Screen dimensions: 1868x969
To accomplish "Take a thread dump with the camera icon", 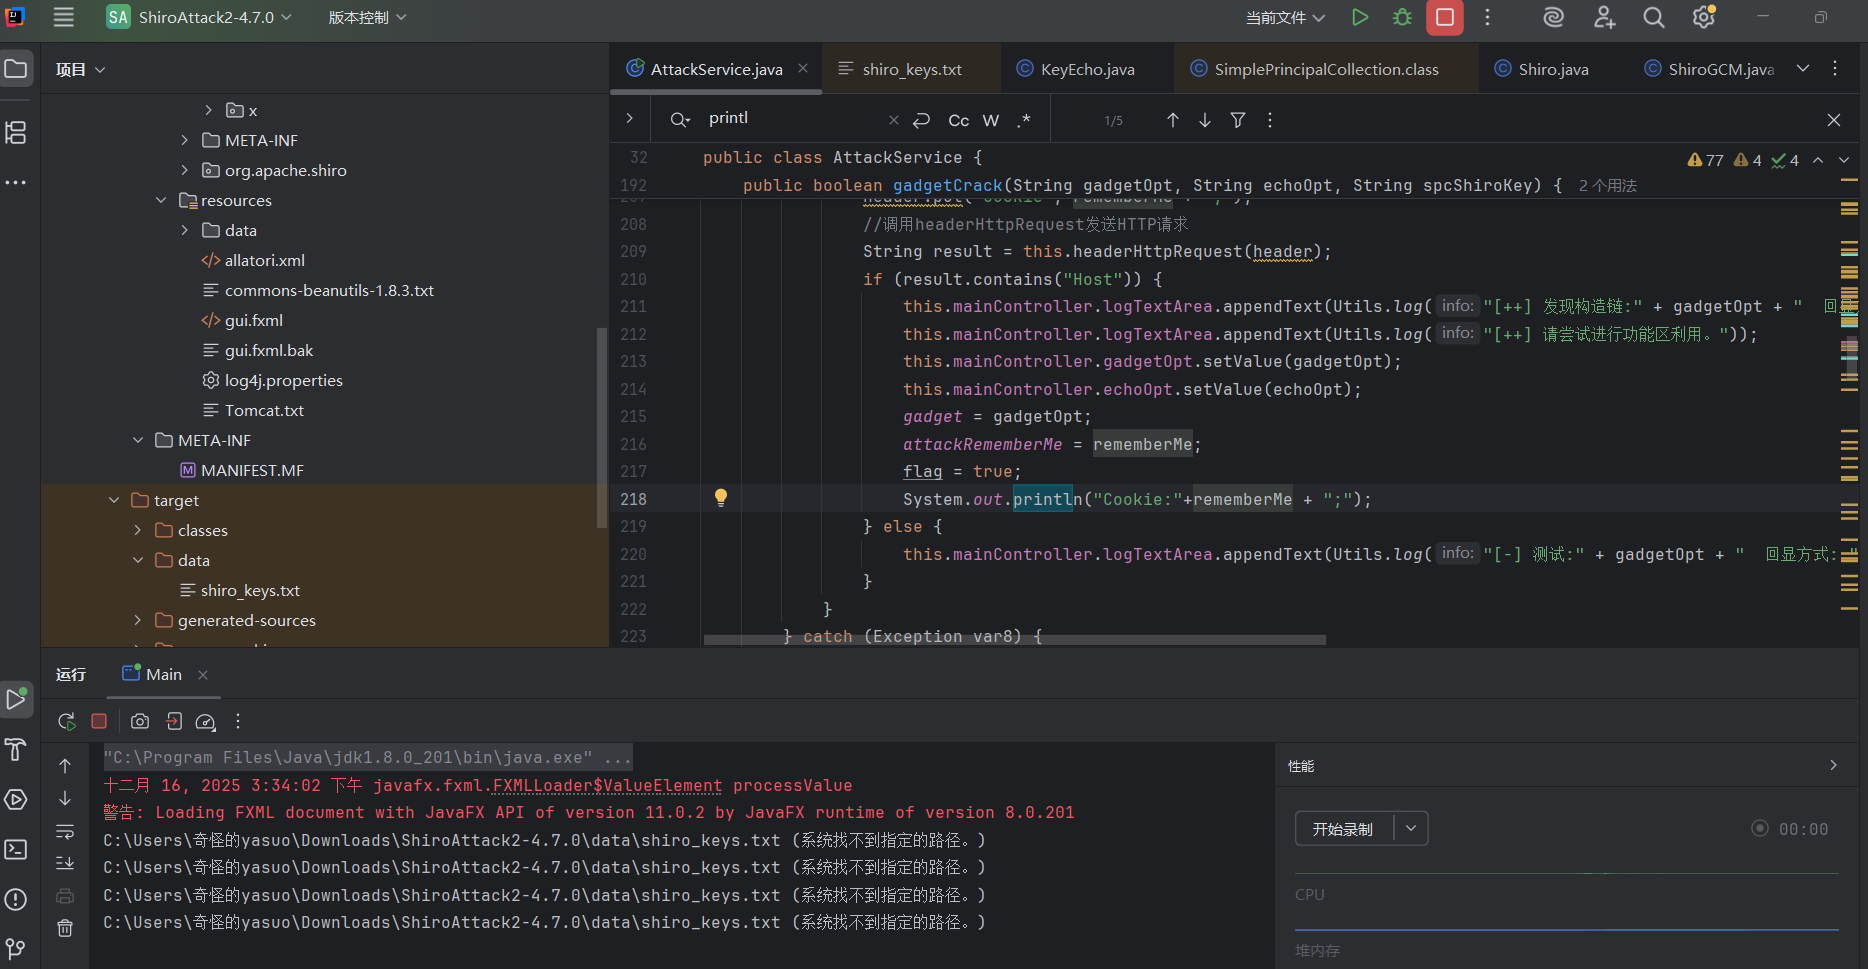I will (140, 721).
